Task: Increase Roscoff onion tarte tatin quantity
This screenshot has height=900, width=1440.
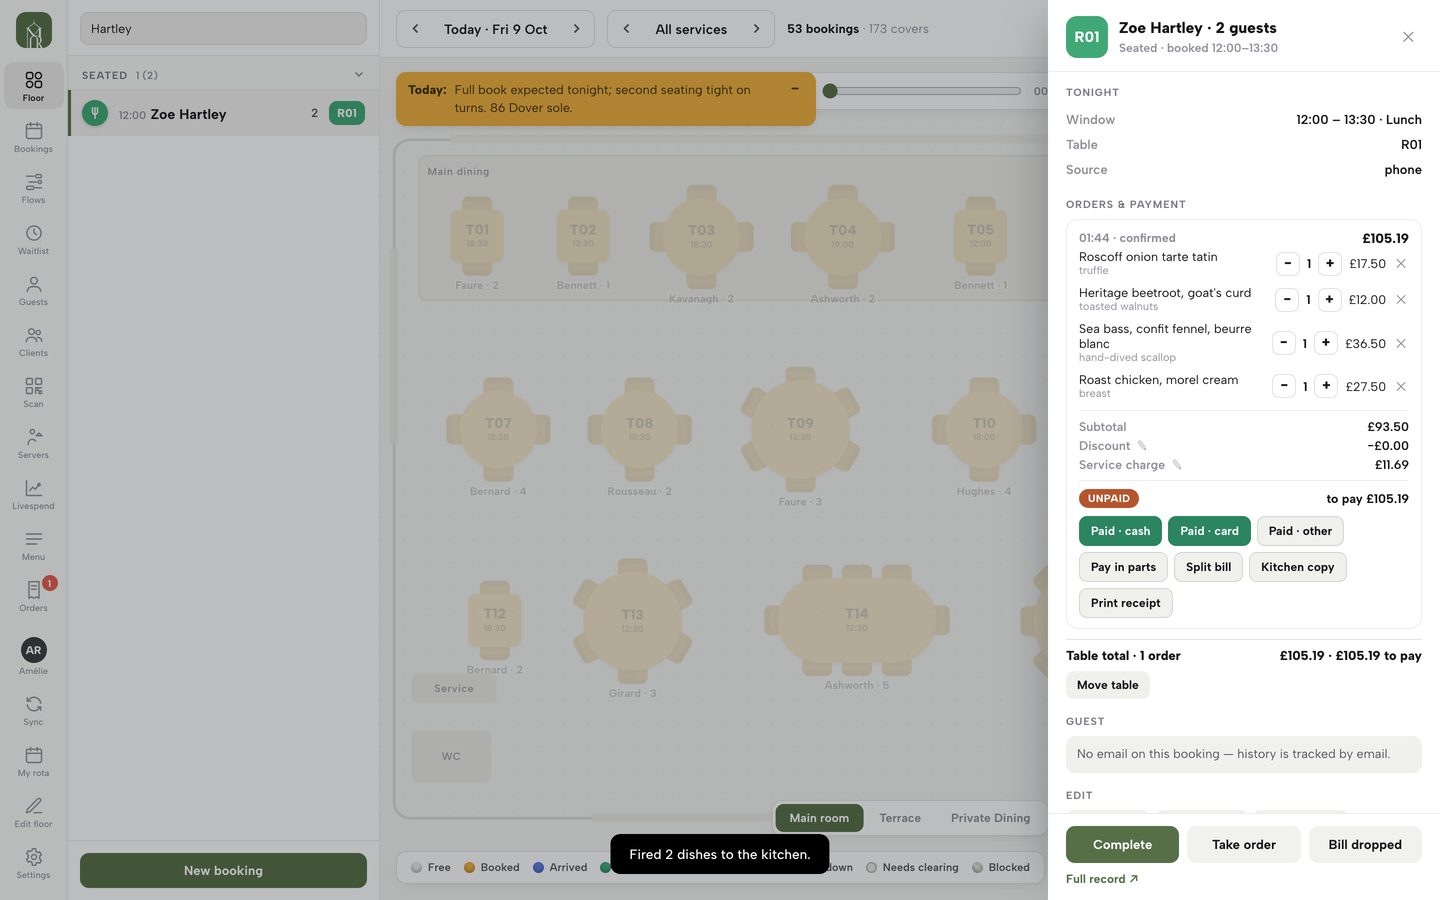Action: click(1330, 264)
